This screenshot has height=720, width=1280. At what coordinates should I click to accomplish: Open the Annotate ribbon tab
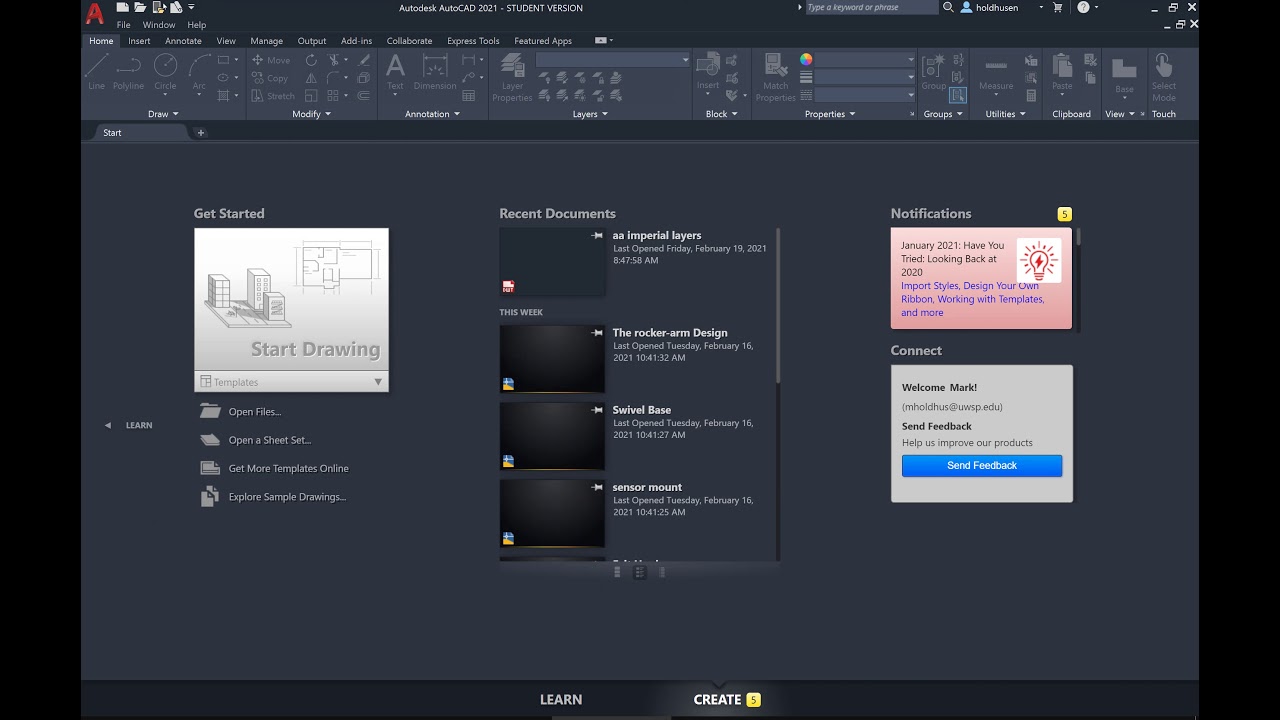[183, 41]
